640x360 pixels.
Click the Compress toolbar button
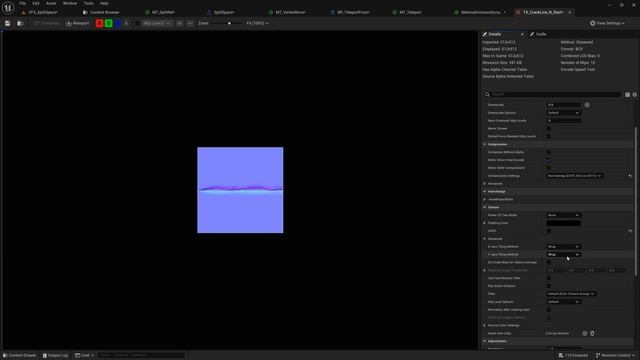pyautogui.click(x=47, y=23)
